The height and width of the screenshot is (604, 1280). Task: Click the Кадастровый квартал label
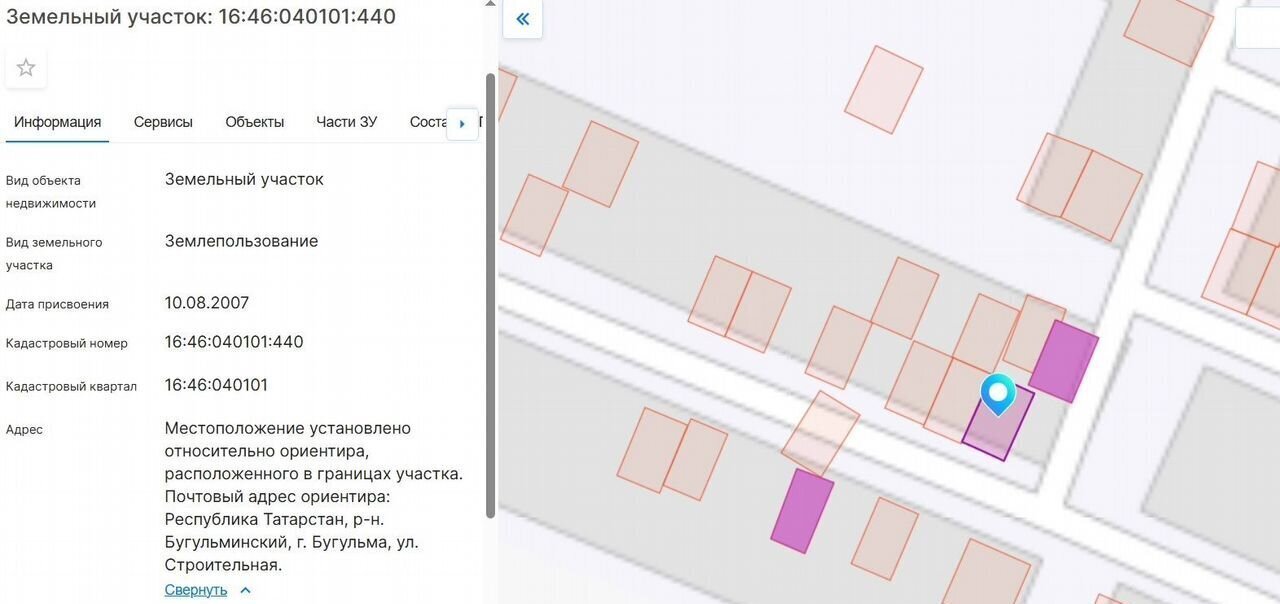[71, 387]
